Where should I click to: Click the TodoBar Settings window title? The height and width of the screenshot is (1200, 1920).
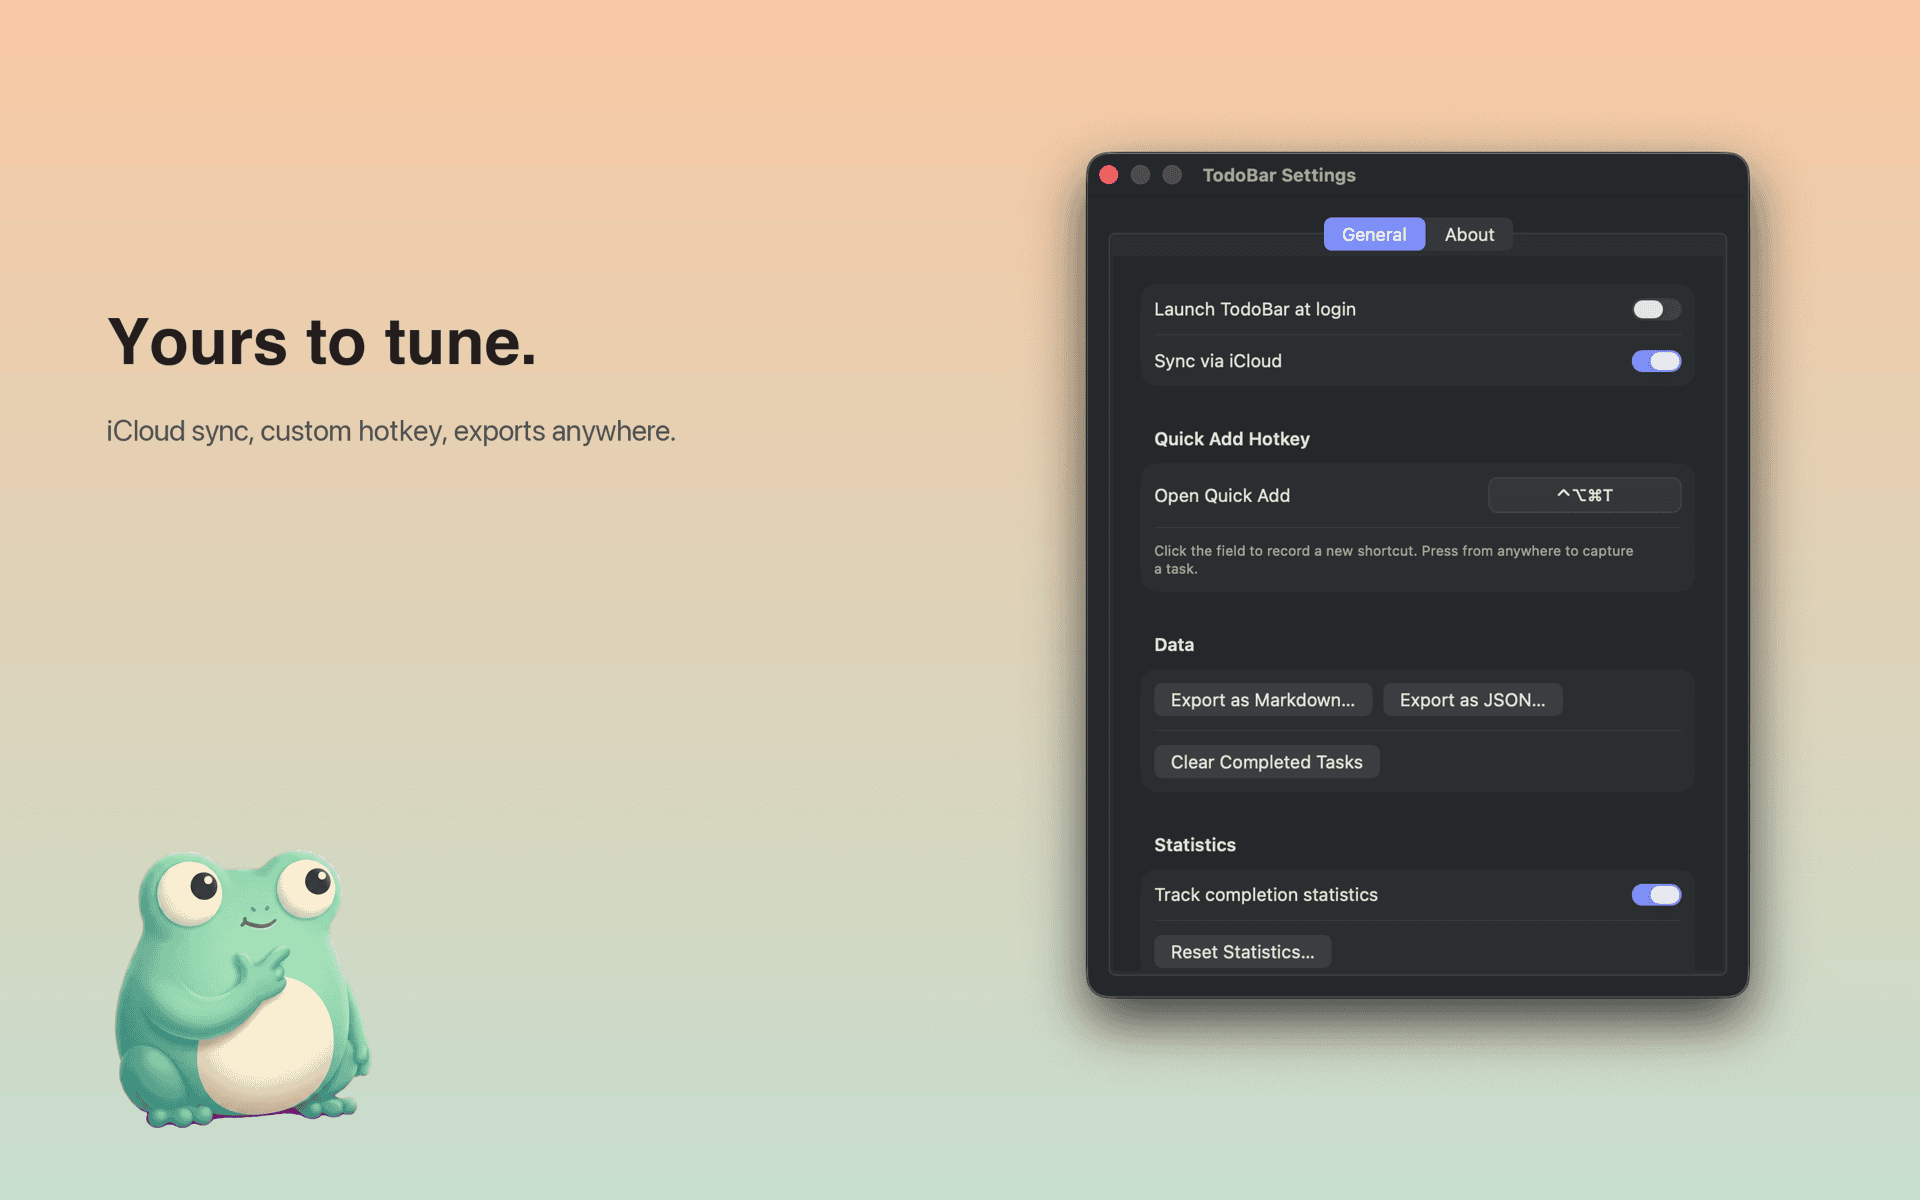1279,175
